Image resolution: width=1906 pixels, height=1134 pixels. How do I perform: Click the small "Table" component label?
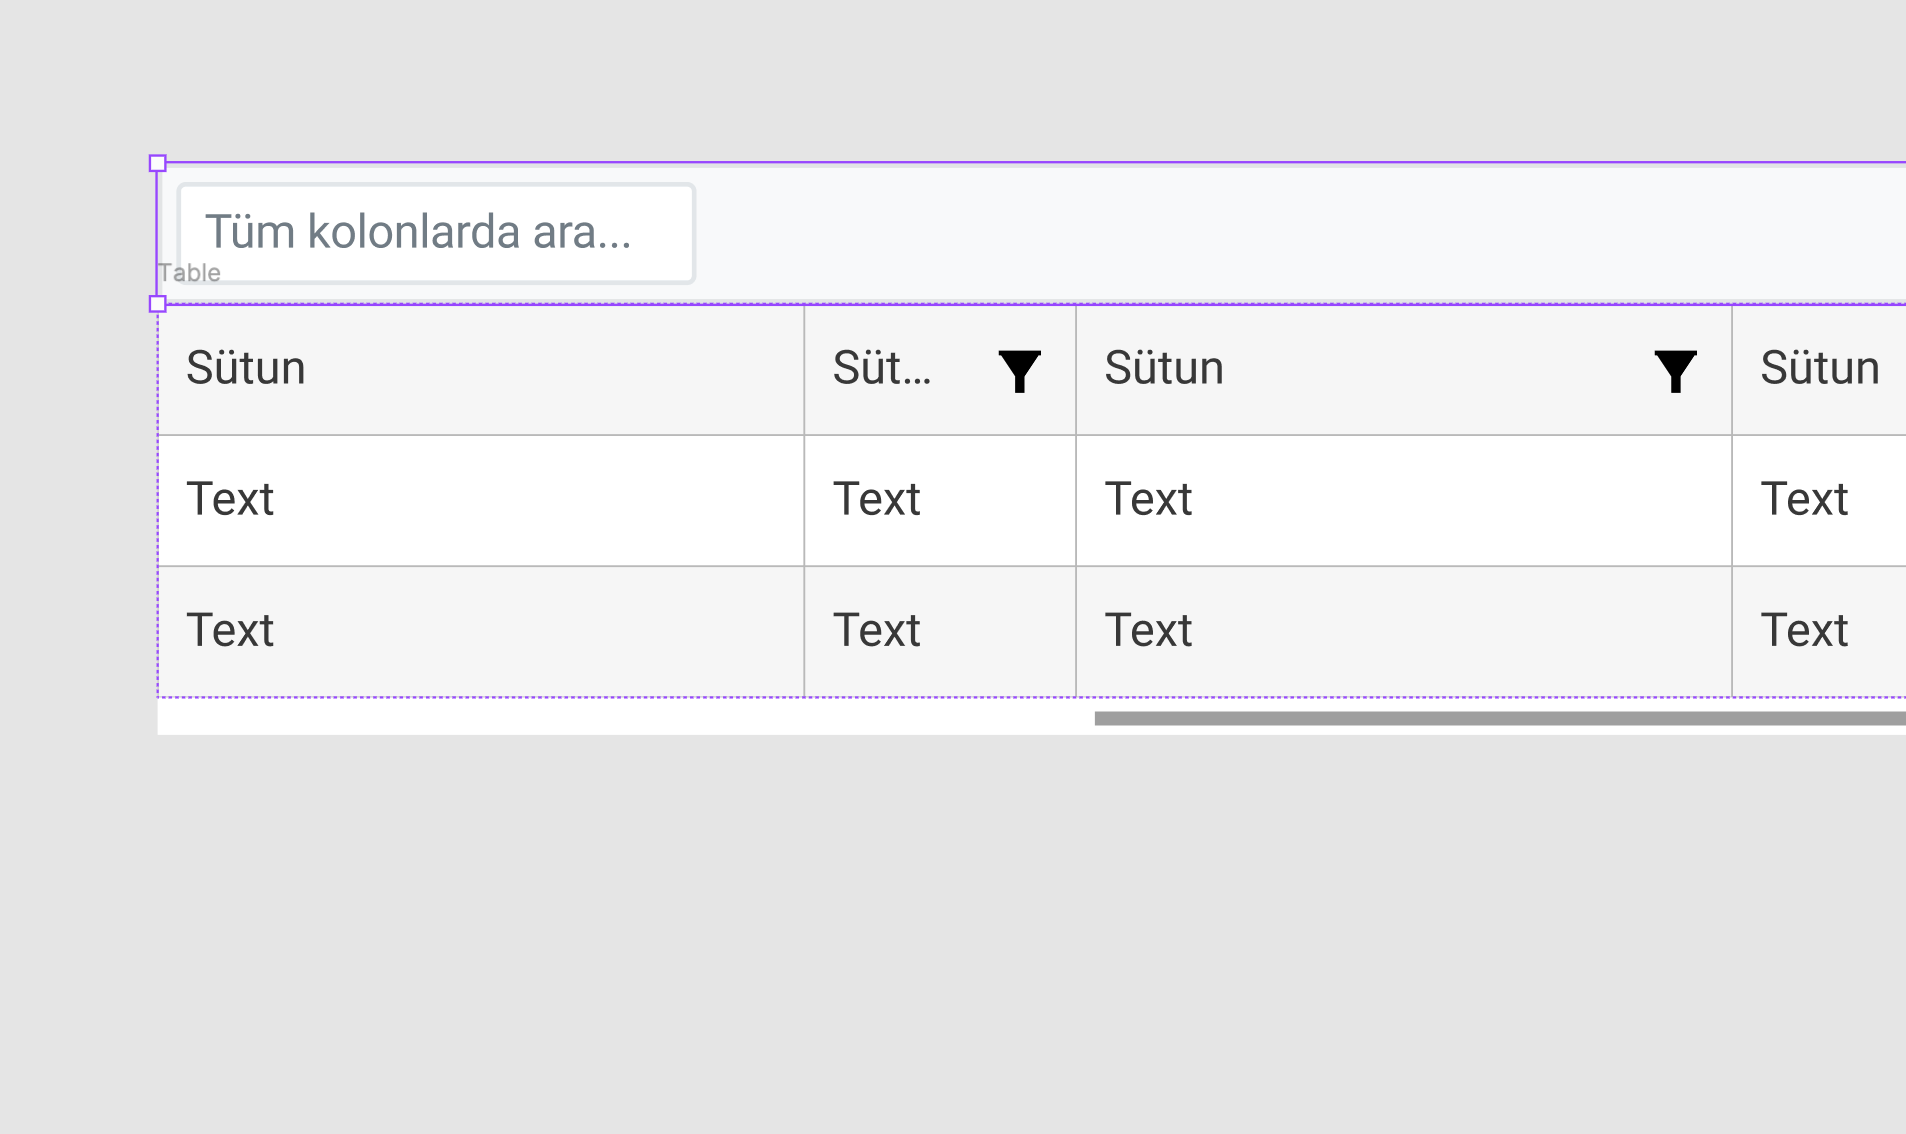pyautogui.click(x=189, y=273)
